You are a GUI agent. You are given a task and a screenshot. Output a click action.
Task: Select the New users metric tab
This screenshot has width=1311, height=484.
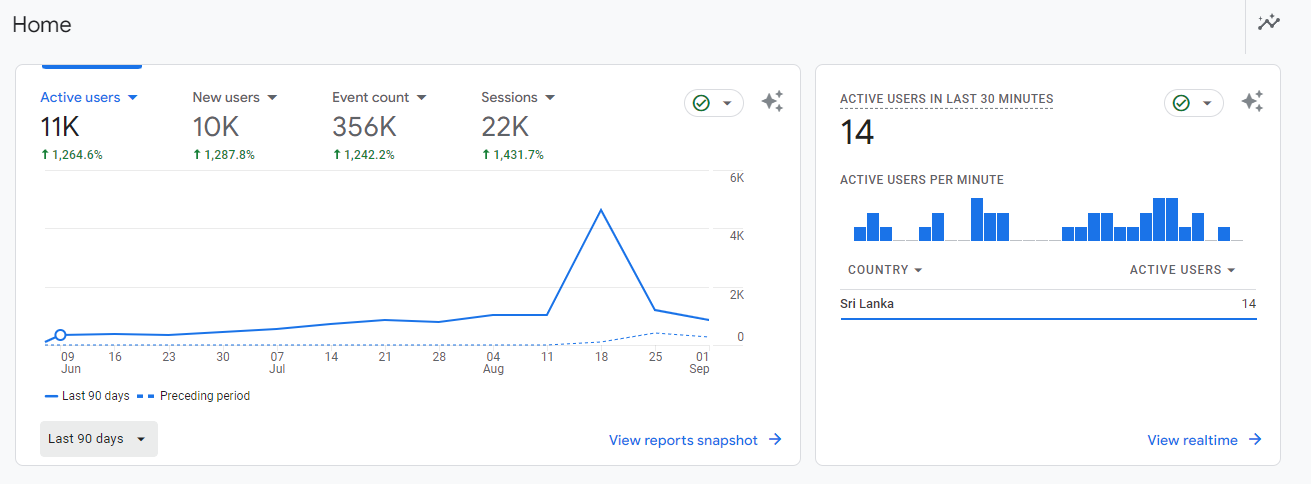[235, 97]
